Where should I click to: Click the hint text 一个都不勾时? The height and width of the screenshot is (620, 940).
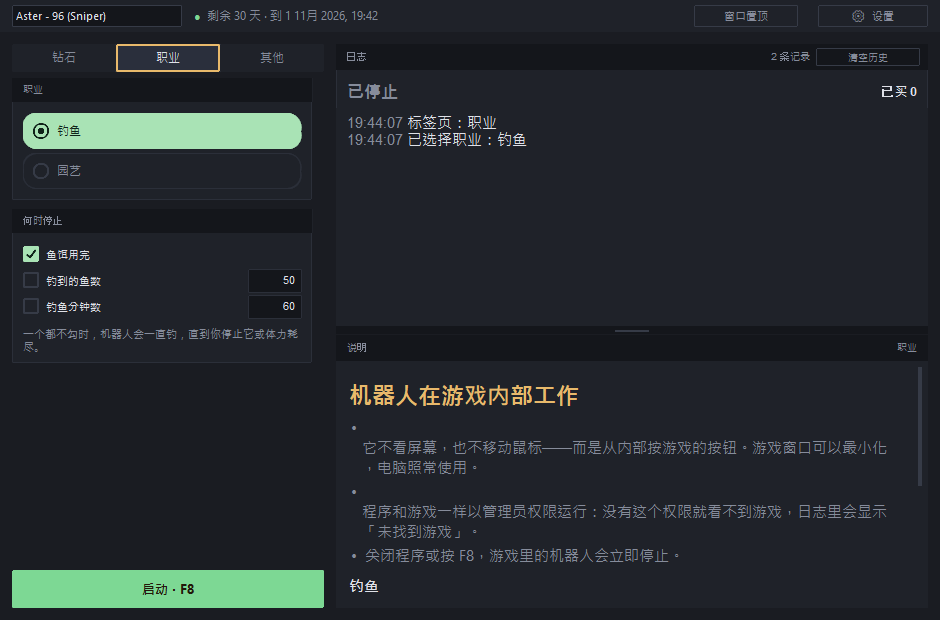(x=161, y=340)
